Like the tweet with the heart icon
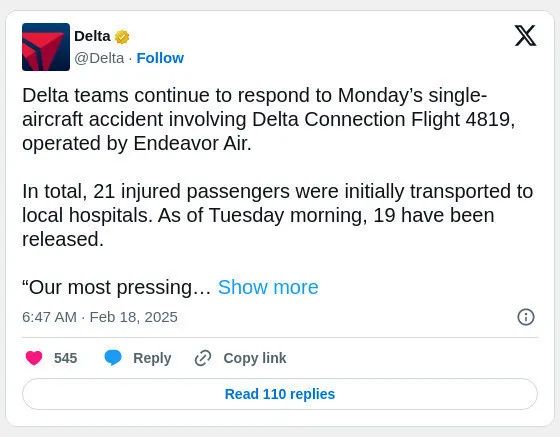The height and width of the screenshot is (437, 560). (34, 358)
